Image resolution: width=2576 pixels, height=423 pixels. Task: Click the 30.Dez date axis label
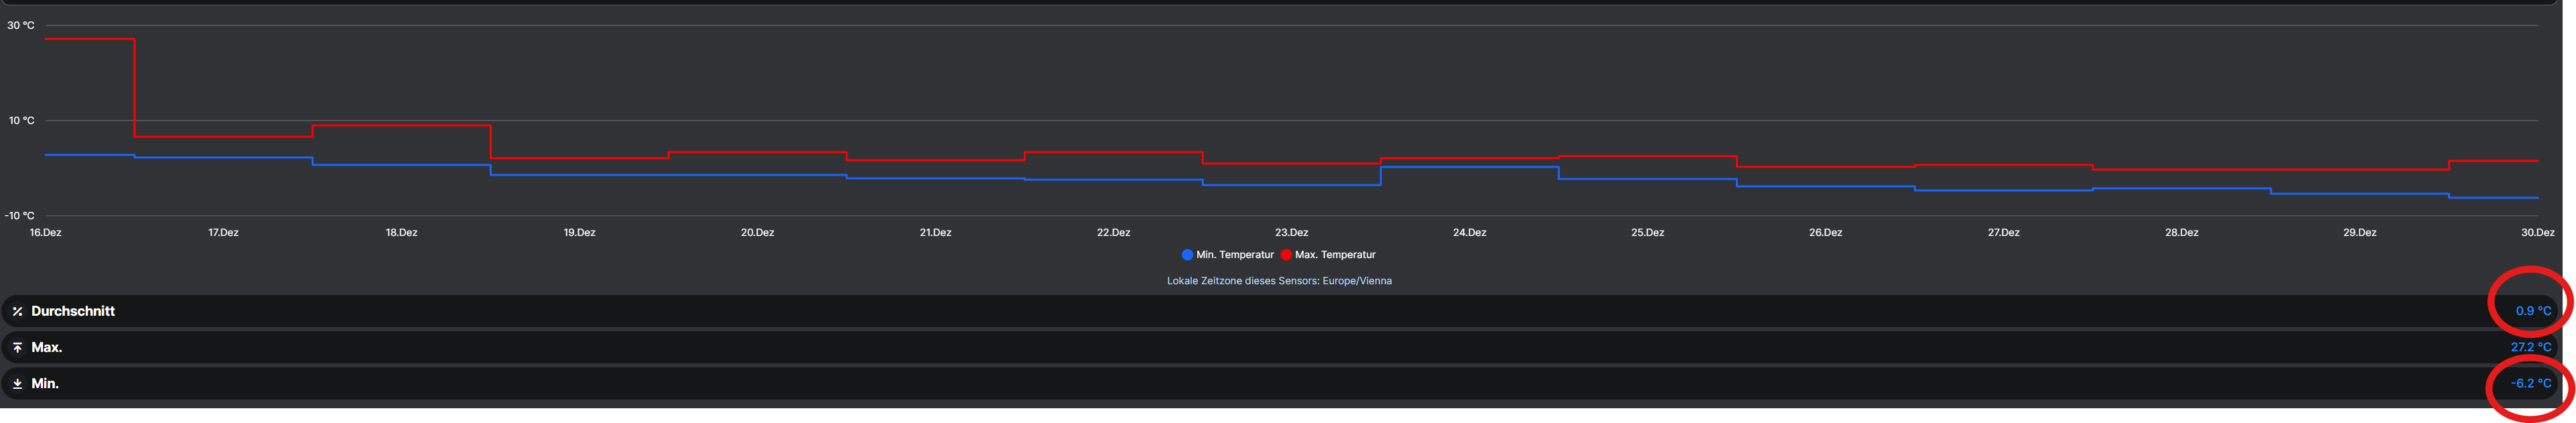pos(2537,232)
